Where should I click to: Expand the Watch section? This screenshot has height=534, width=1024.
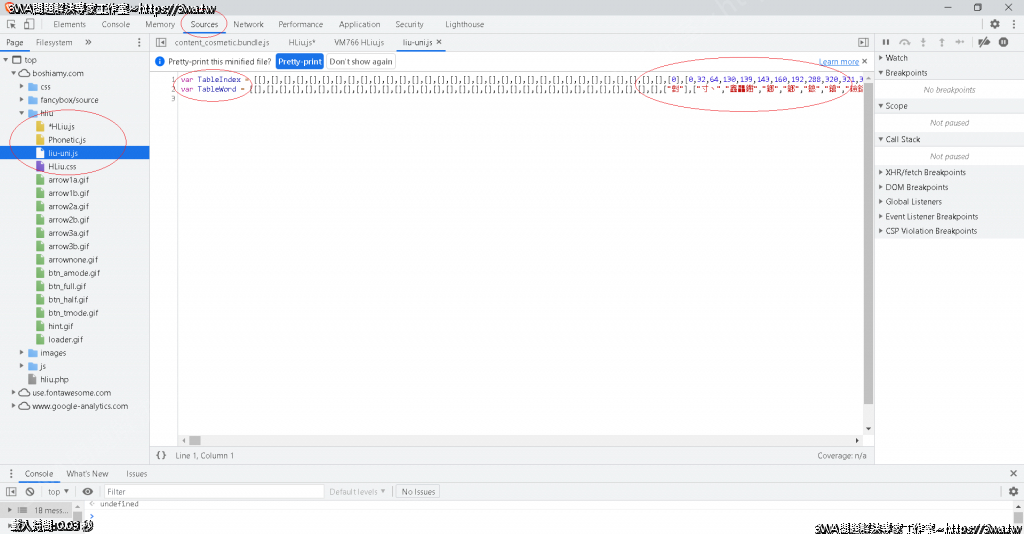click(896, 58)
